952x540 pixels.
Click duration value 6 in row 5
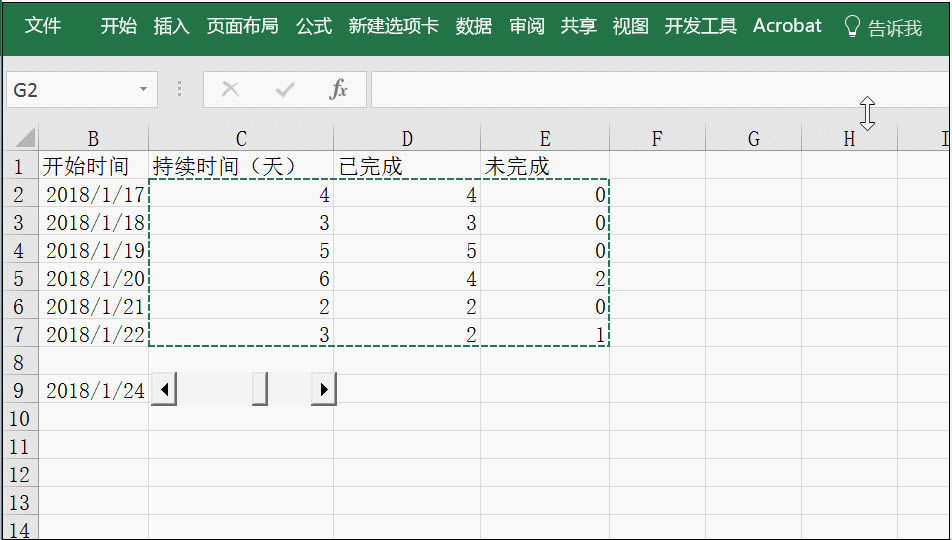pos(241,278)
